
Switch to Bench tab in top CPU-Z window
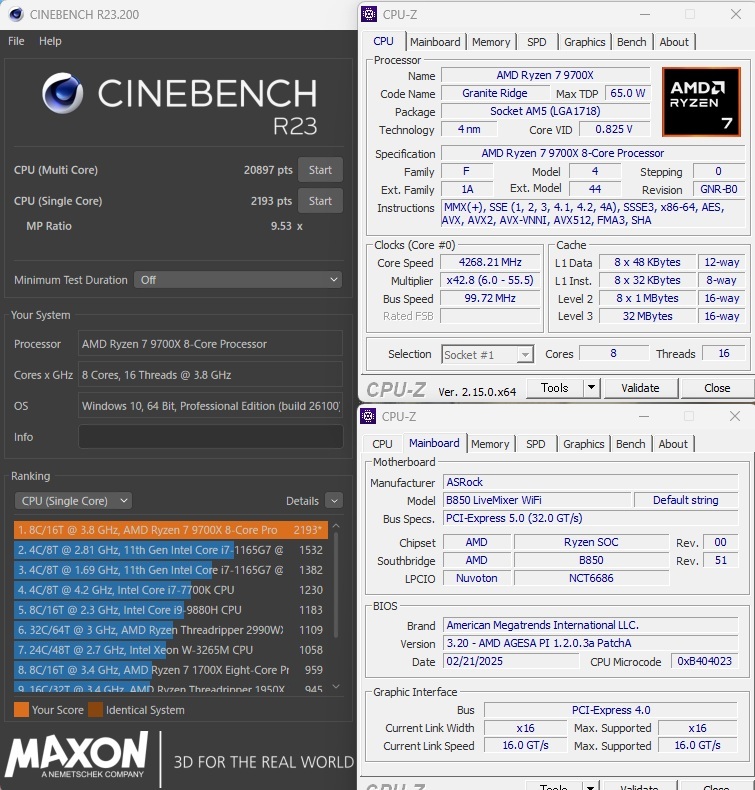coord(632,42)
